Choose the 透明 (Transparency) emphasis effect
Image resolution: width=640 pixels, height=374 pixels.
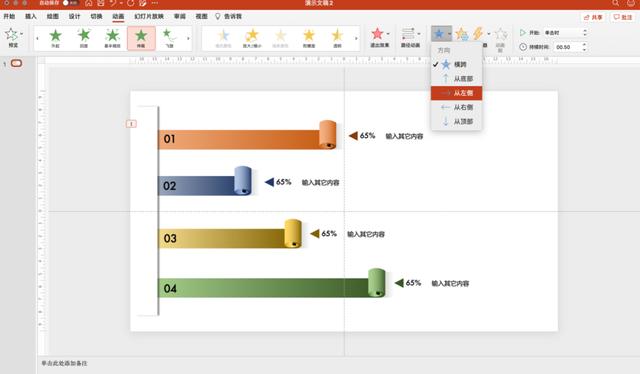337,38
